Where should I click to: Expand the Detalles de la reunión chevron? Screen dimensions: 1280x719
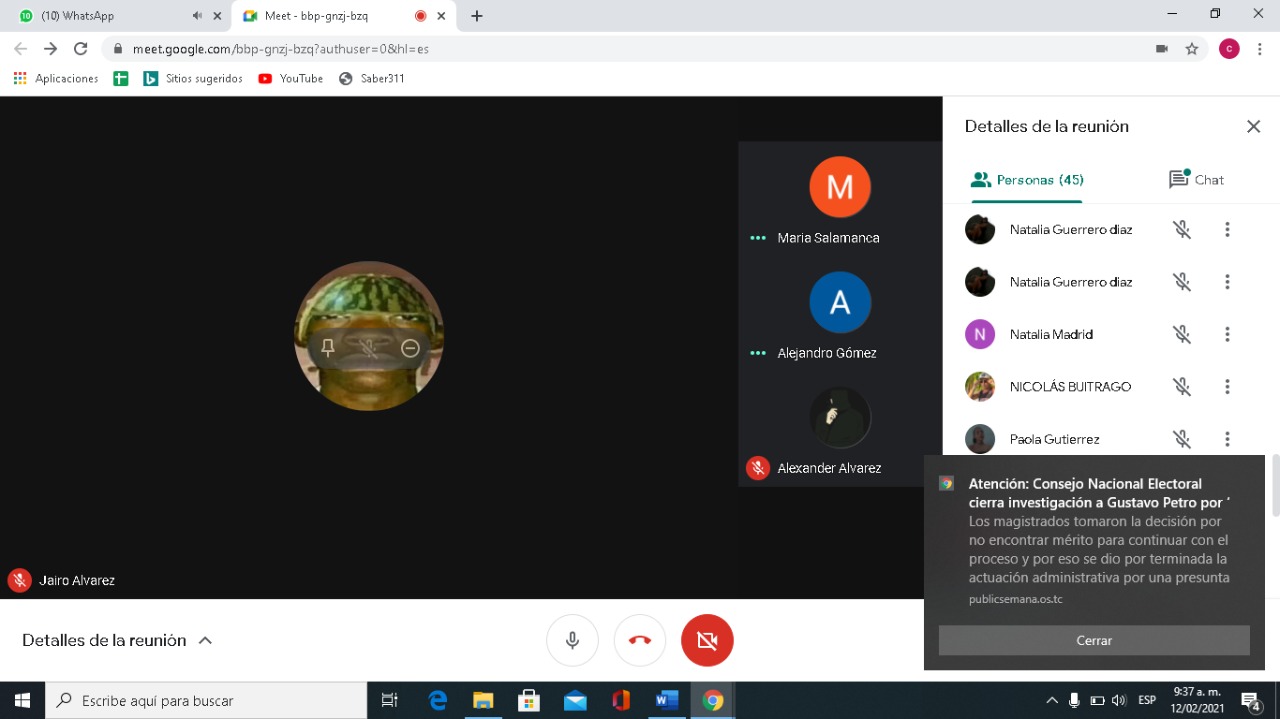coord(205,640)
